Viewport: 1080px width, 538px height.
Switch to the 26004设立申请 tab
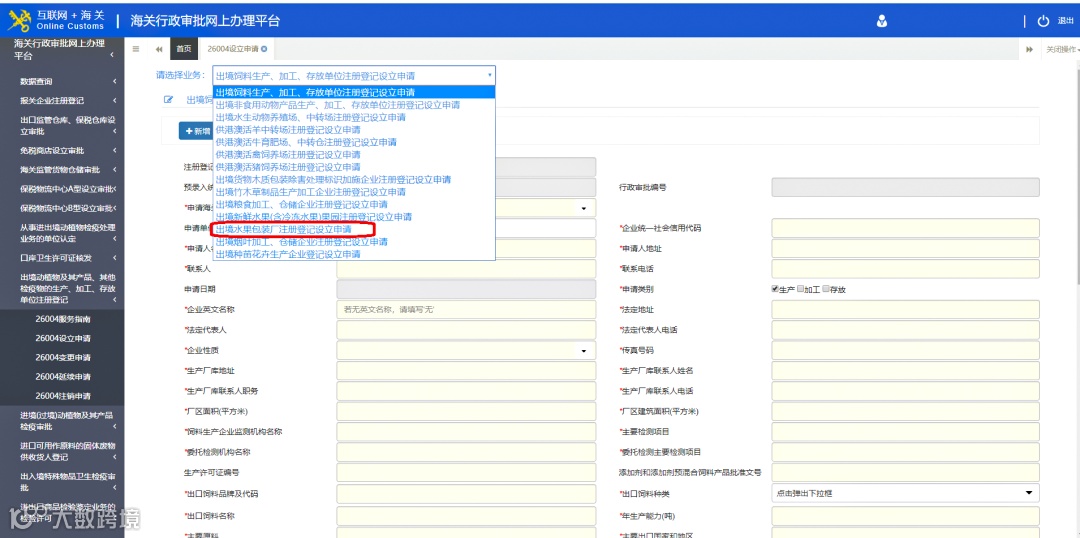point(236,49)
